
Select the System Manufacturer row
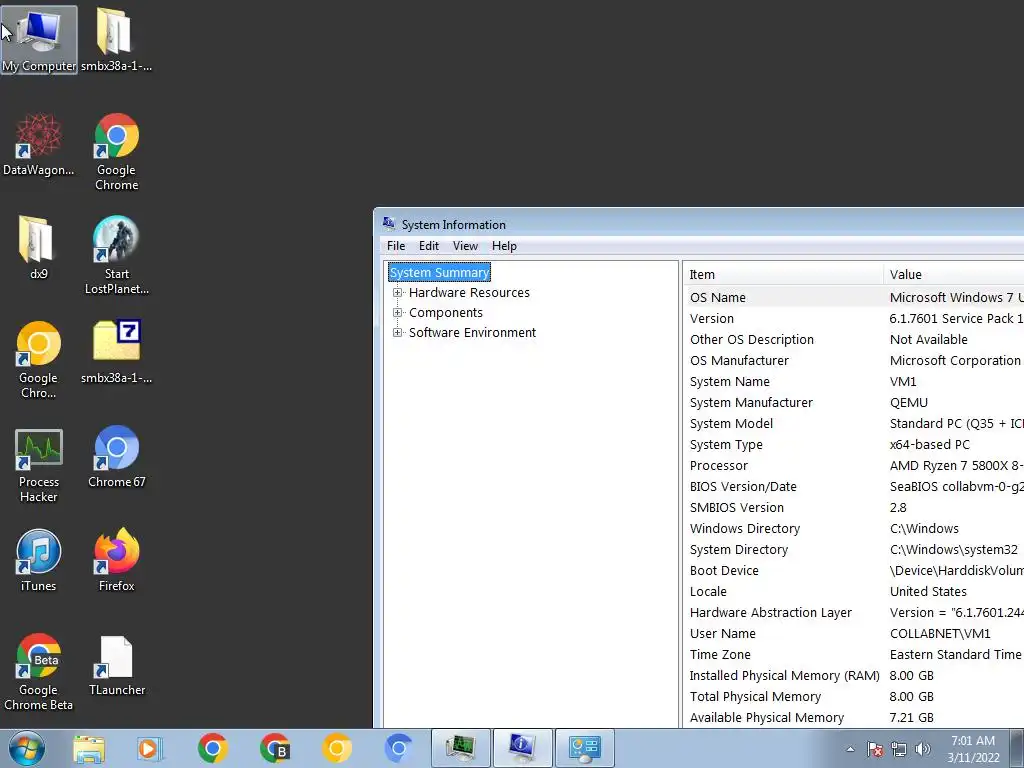click(x=854, y=402)
